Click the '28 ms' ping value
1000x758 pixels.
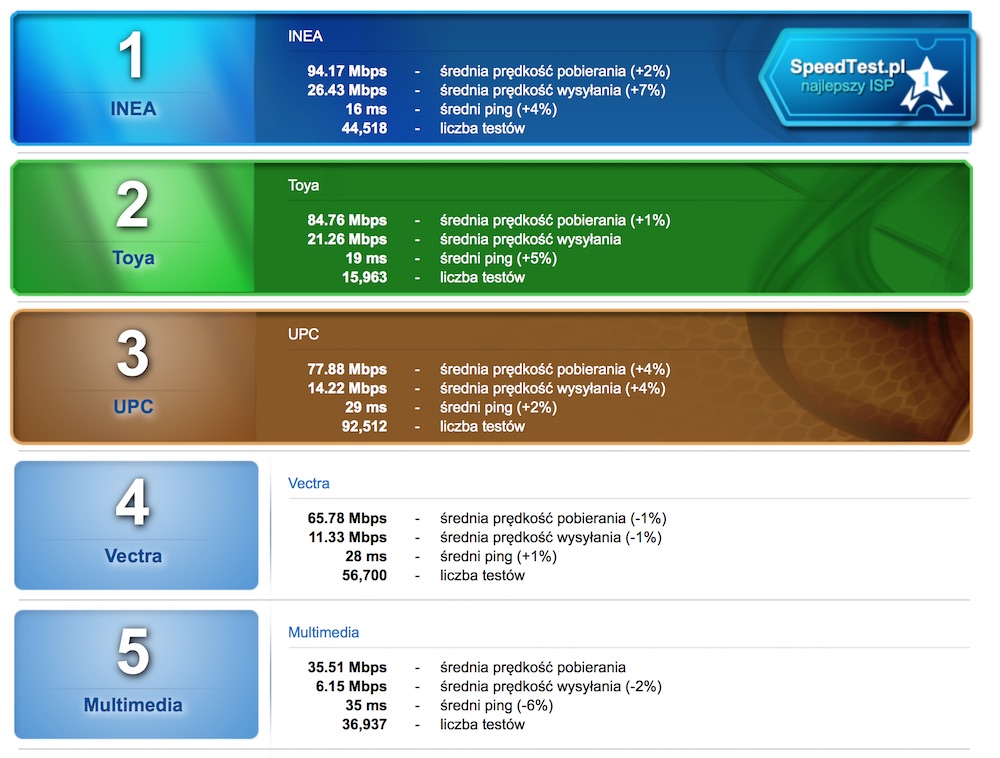[366, 557]
